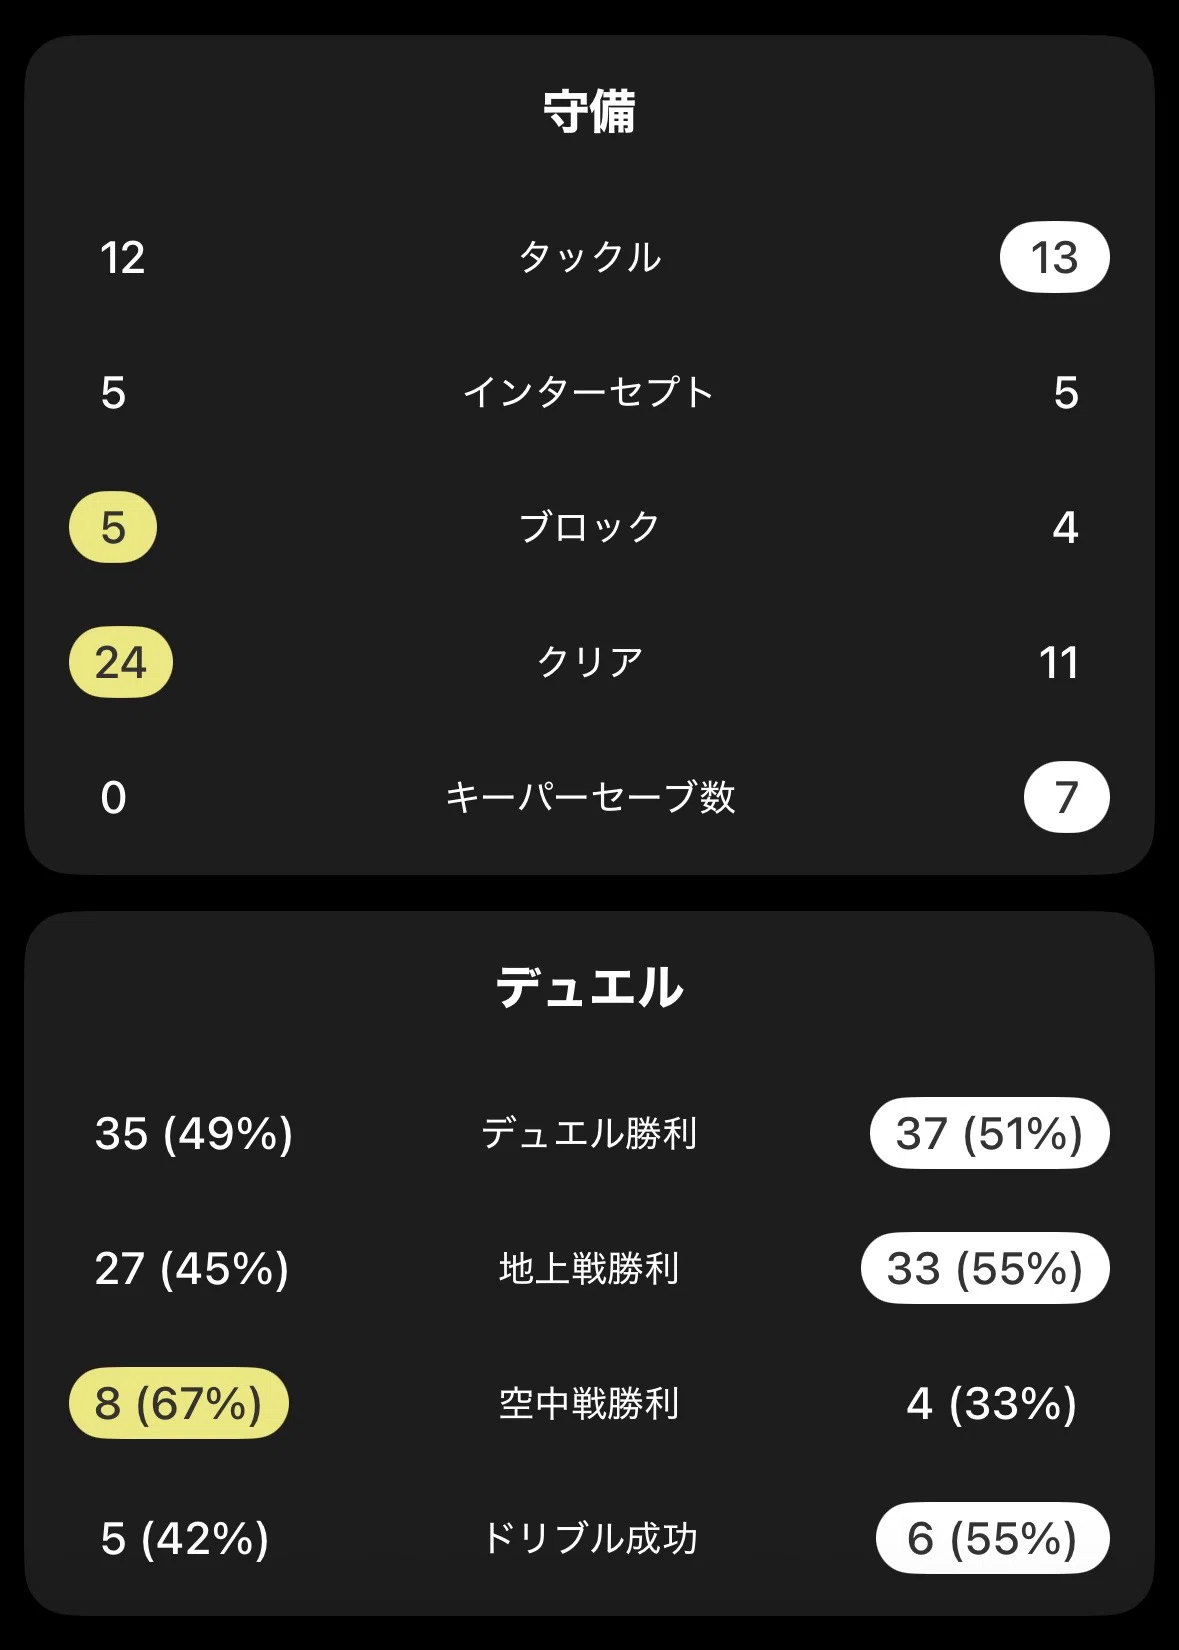Tap the yellow 5 blocks badge
The image size is (1179, 1650).
[113, 527]
